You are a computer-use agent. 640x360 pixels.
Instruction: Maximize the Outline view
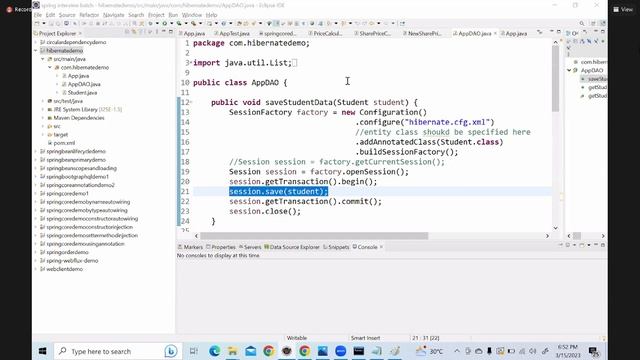(x=603, y=32)
